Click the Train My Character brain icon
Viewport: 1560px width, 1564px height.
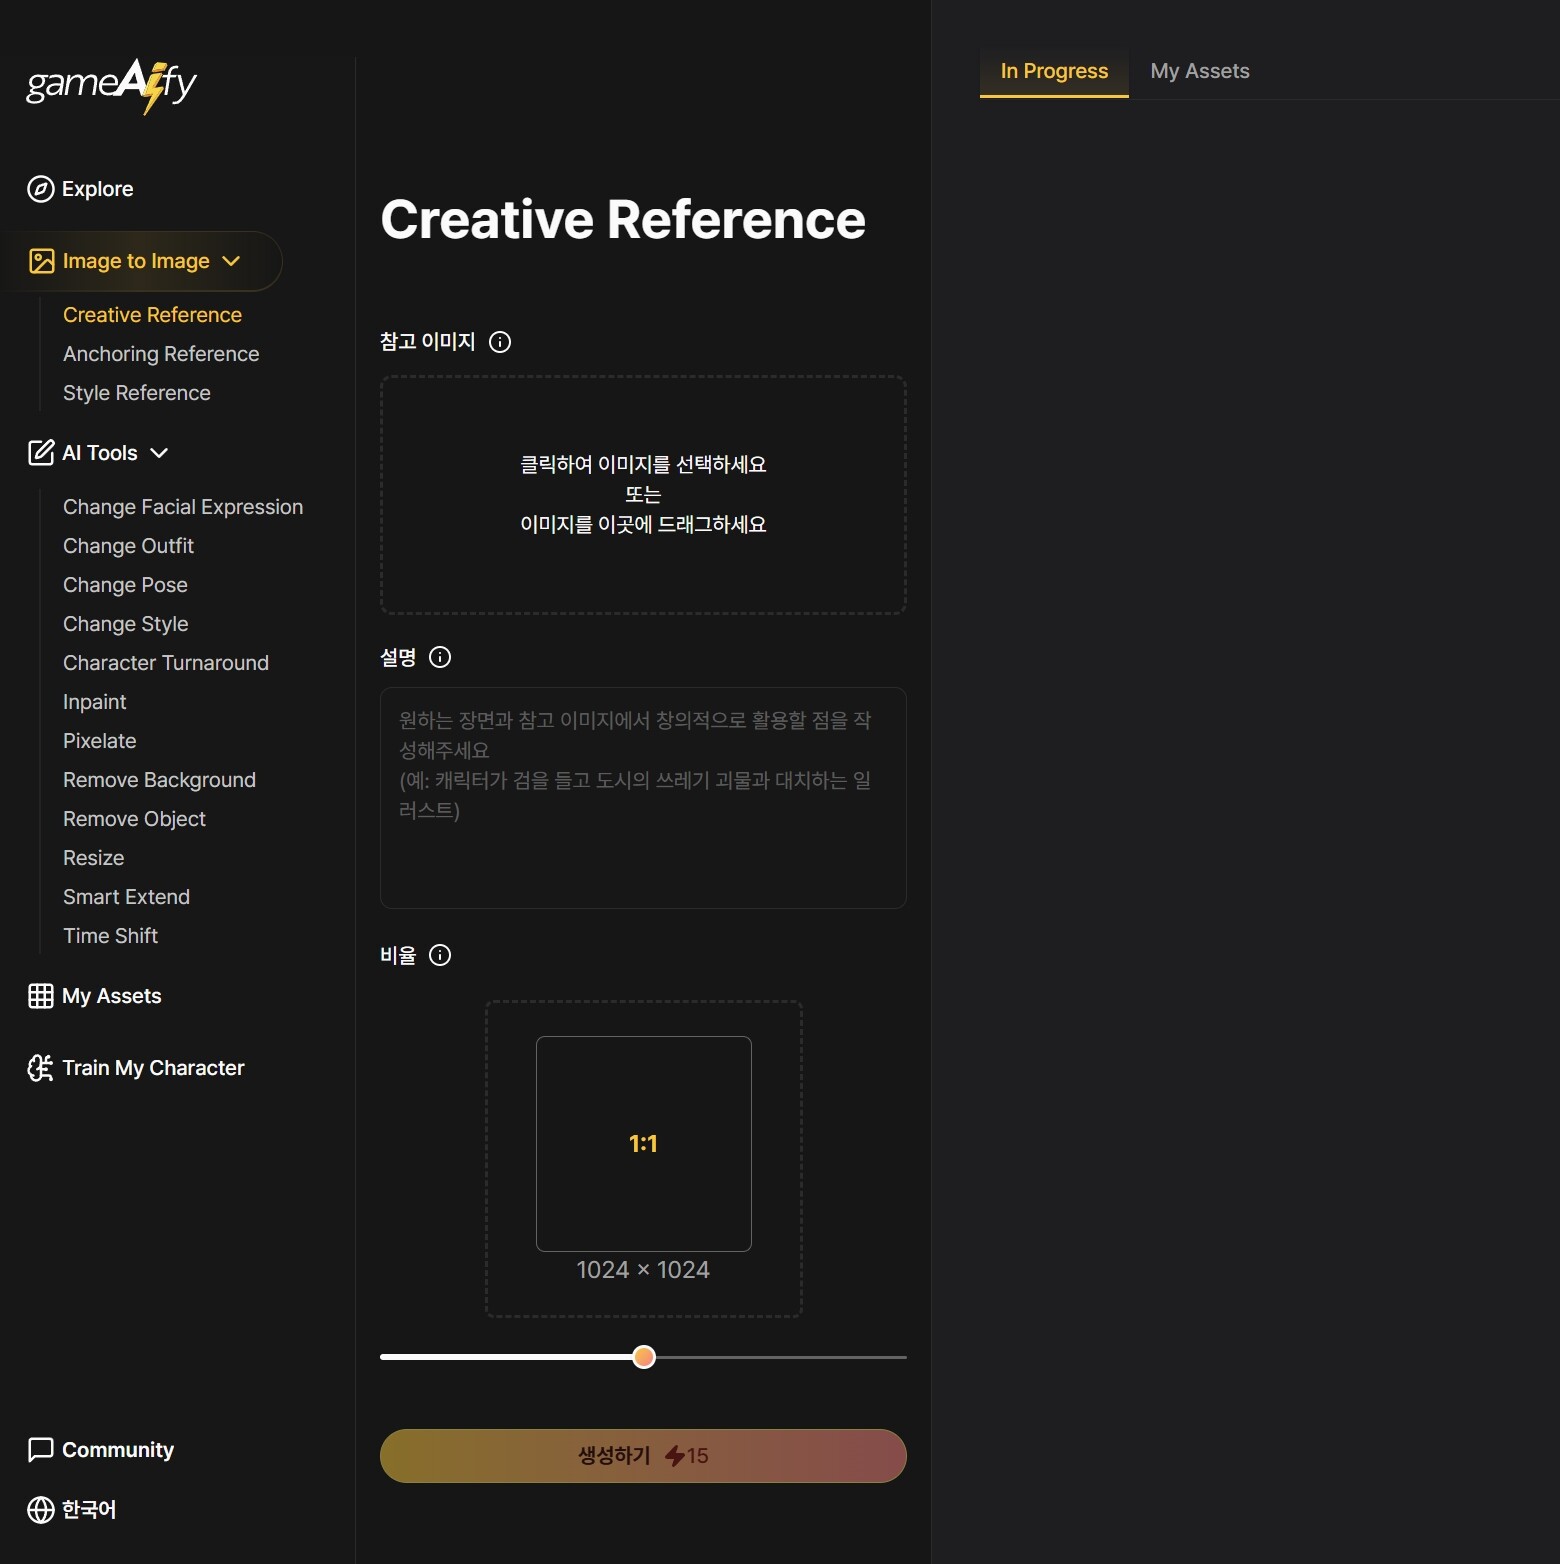41,1068
